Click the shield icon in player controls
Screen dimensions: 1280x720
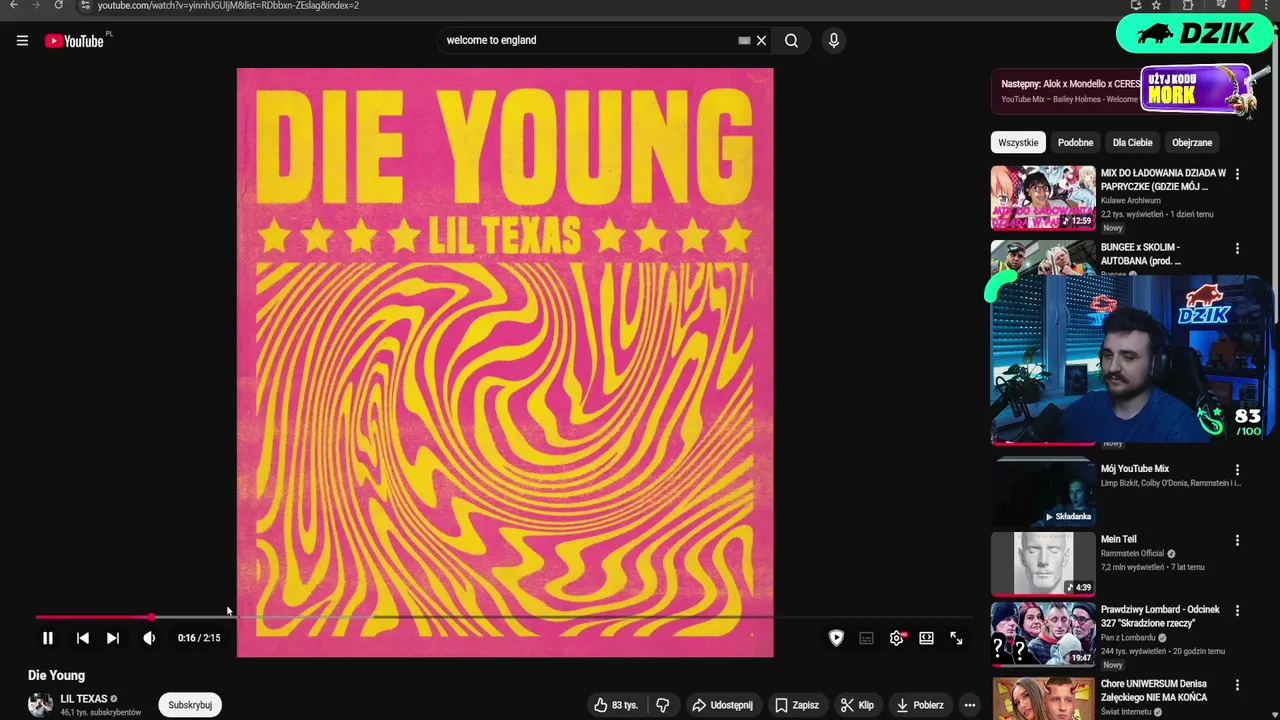click(x=836, y=638)
